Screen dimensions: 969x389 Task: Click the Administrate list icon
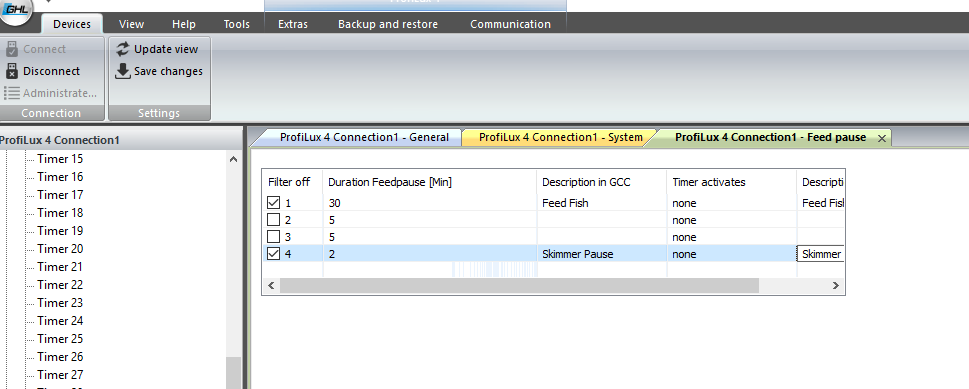click(12, 93)
